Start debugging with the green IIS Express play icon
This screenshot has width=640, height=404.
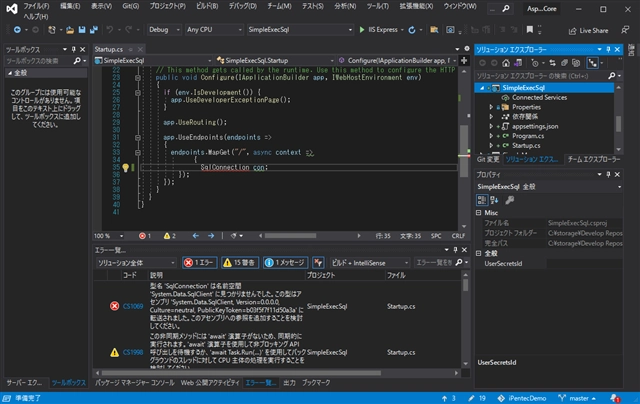362,30
